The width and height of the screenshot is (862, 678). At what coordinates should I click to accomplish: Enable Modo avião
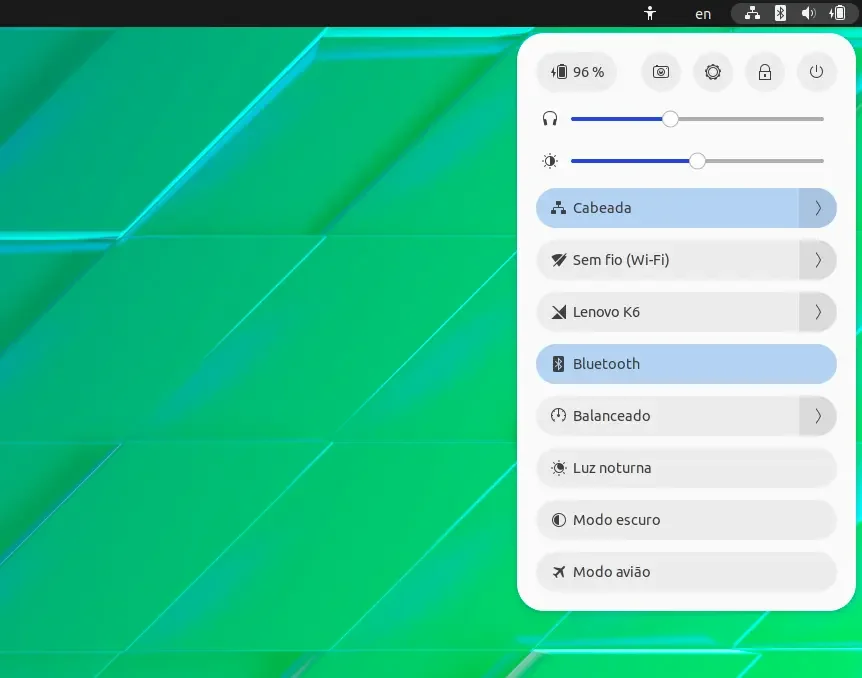click(x=686, y=572)
